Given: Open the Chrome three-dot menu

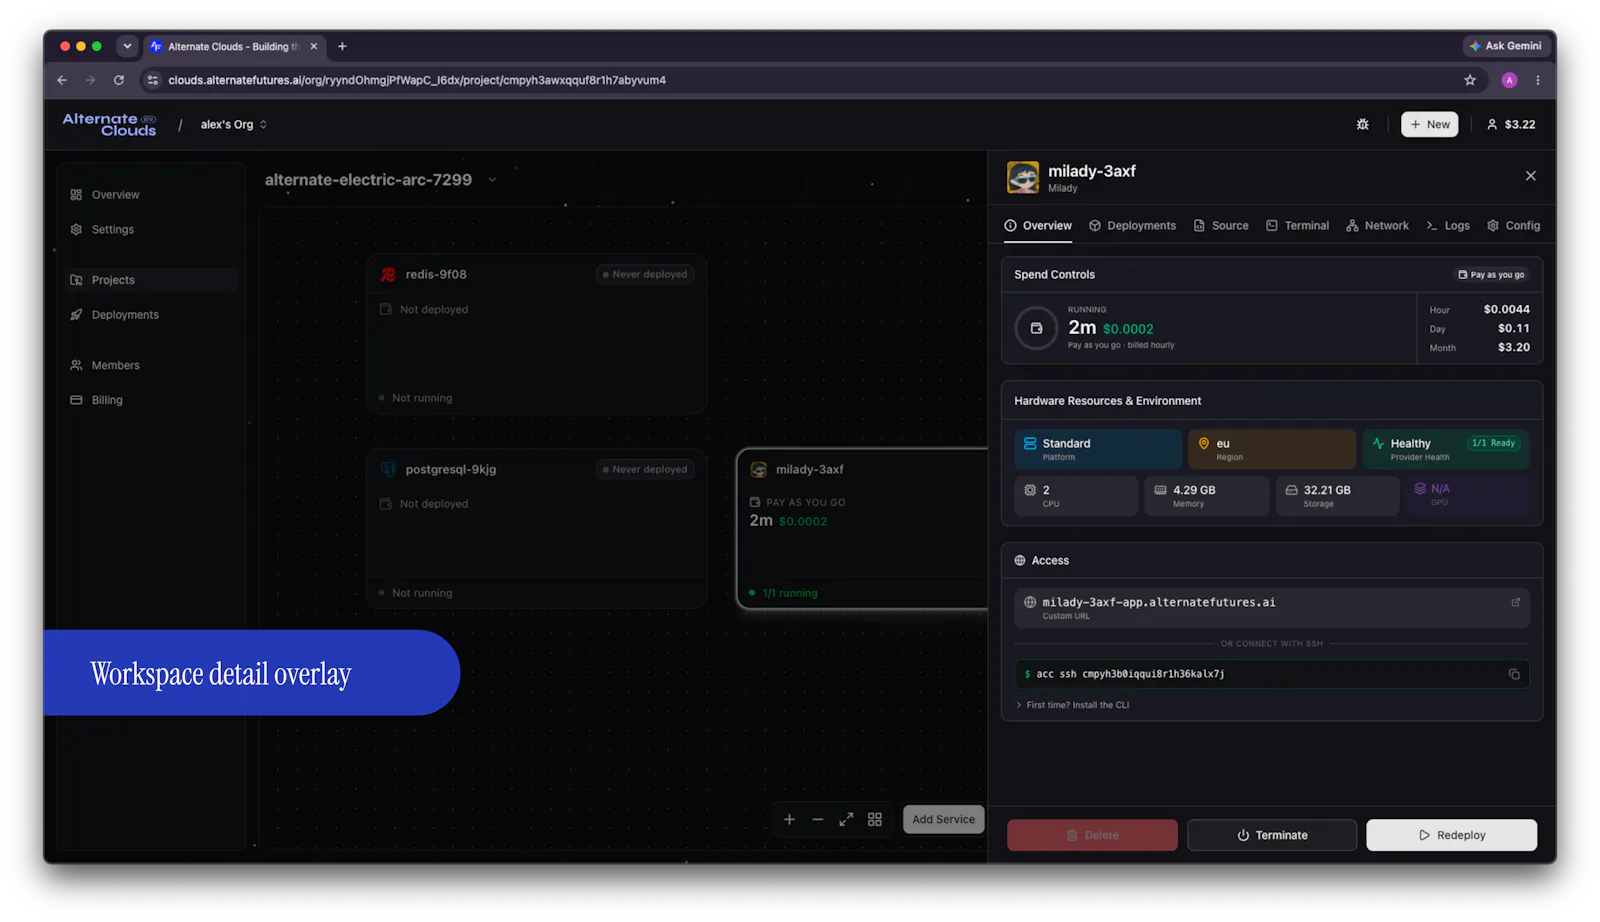Looking at the screenshot, I should click(x=1538, y=80).
